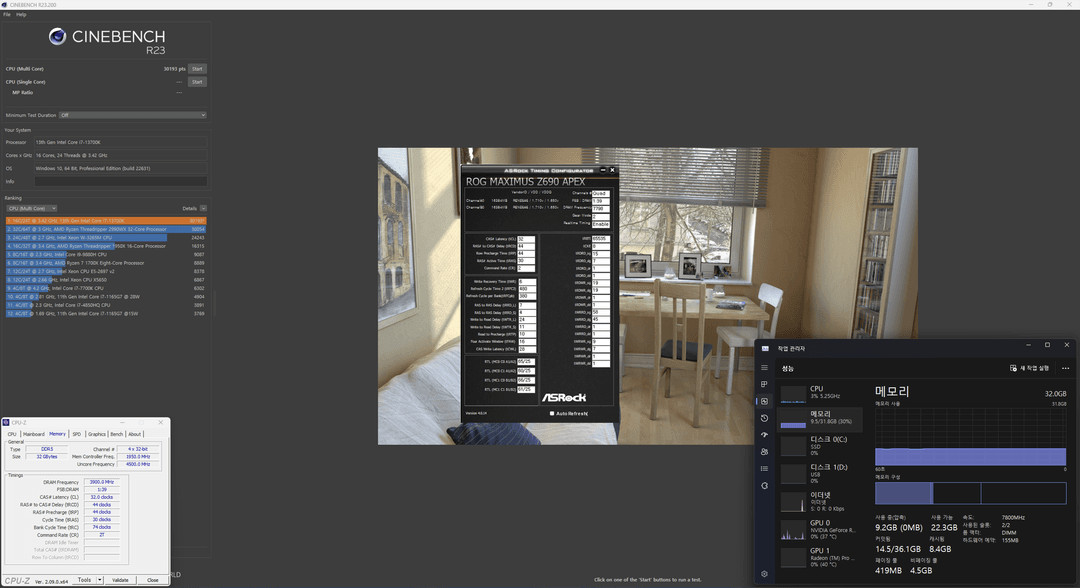Open App history icon in Task Manager
Screen dimensions: 1080x588
pos(764,418)
